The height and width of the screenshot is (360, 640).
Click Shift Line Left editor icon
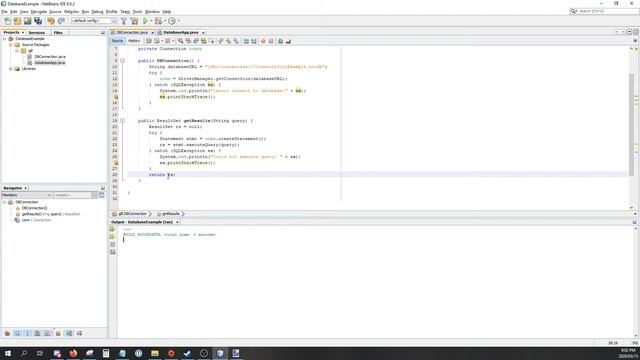(x=246, y=41)
